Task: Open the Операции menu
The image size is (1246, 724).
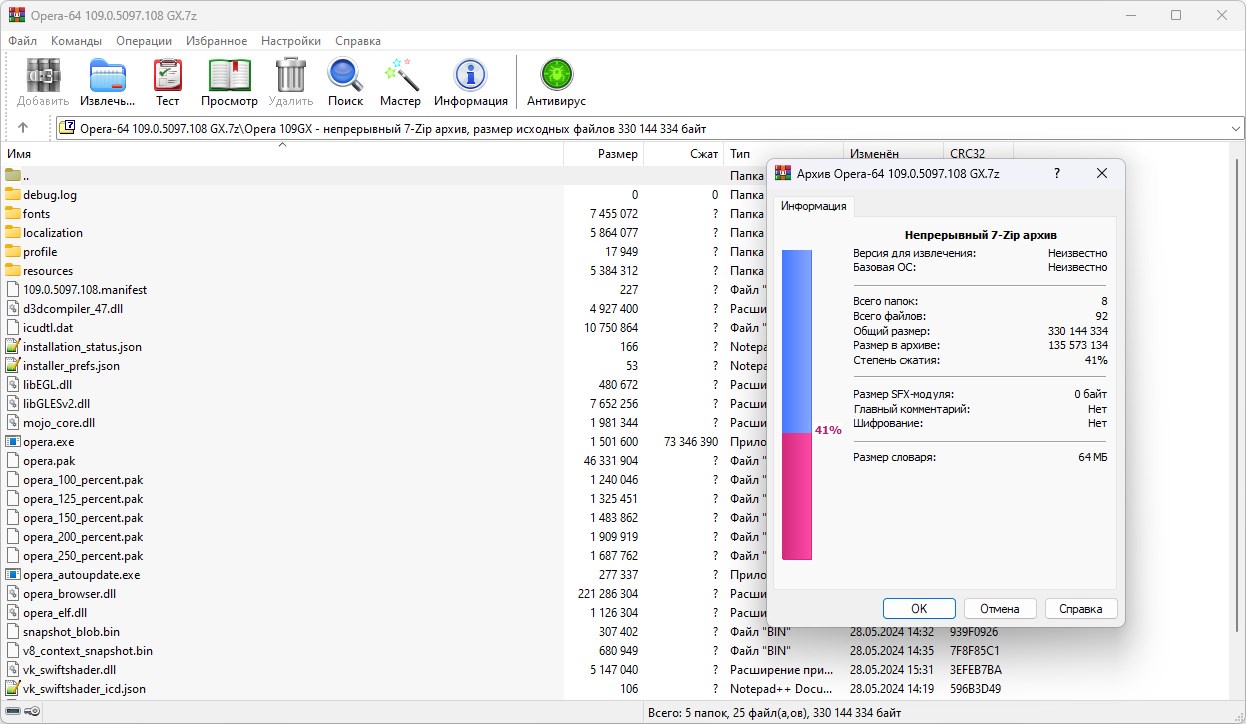Action: tap(144, 41)
